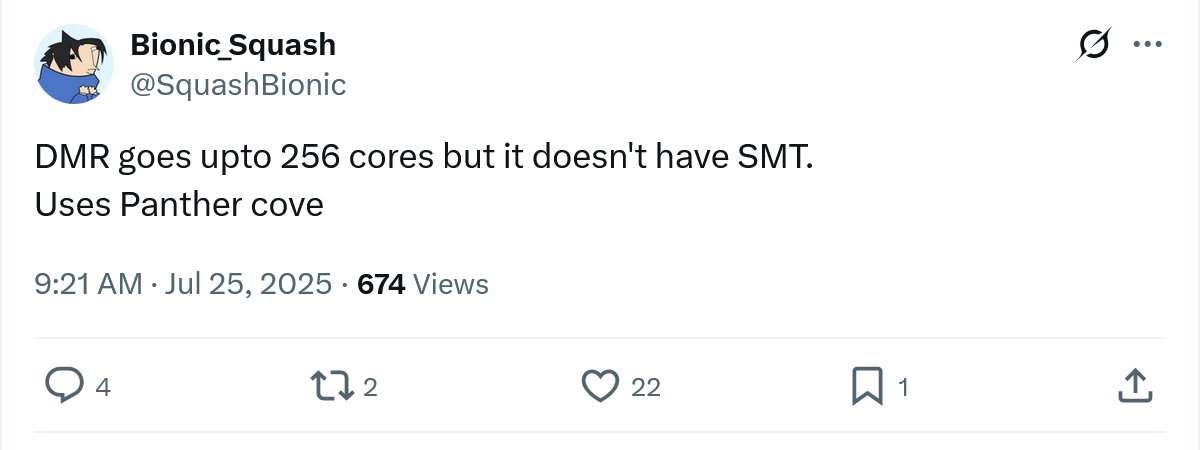Click the repost count number 2
Screen dimensions: 1200x450
[369, 387]
